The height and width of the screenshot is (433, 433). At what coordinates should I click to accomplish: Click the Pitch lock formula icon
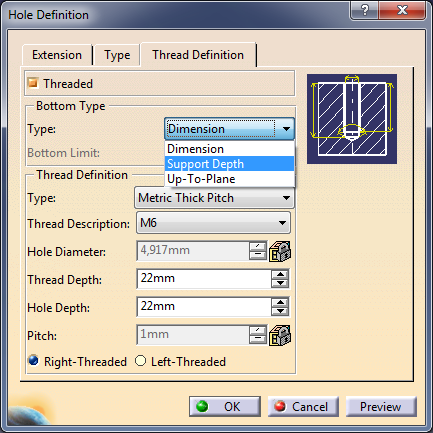[x=280, y=335]
